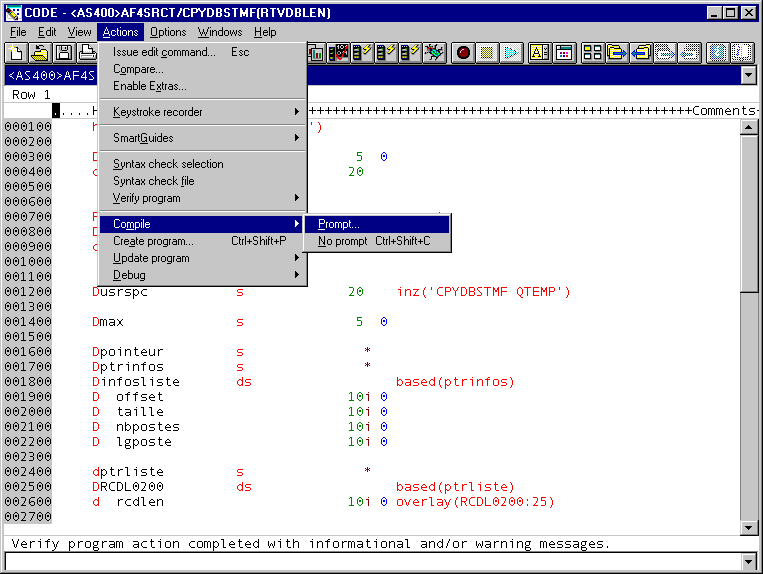Click the New file toolbar icon
Screen dimensions: 763x574
pyautogui.click(x=16, y=53)
